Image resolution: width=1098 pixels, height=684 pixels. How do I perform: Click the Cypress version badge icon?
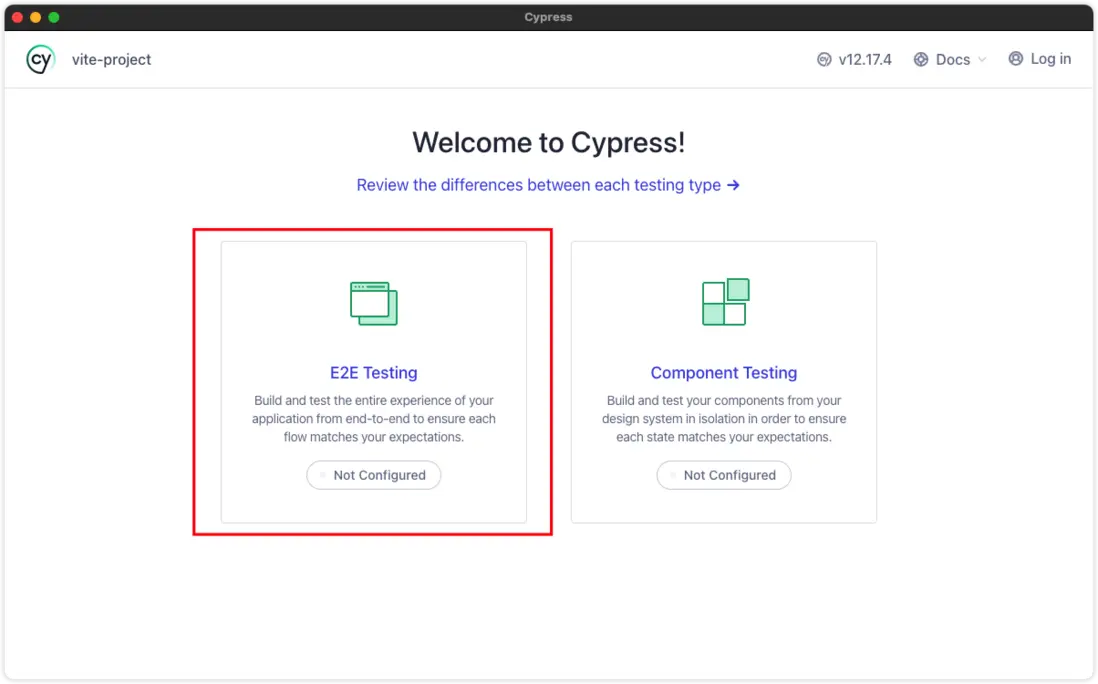pyautogui.click(x=824, y=60)
